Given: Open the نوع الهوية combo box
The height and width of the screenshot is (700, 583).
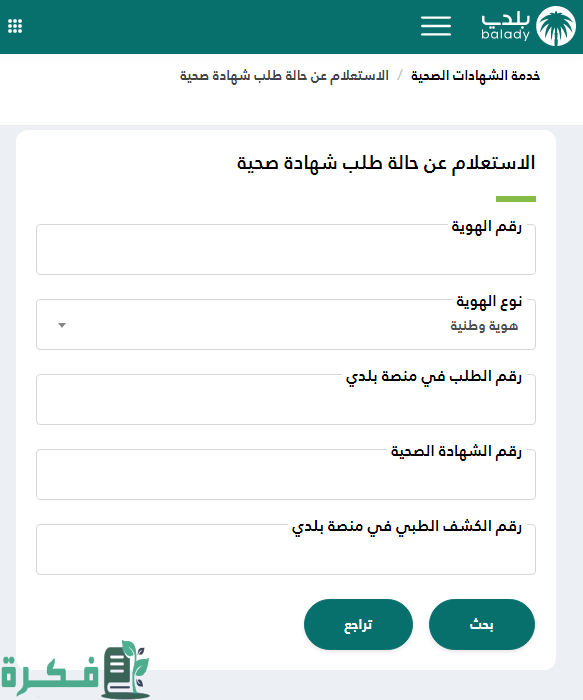Looking at the screenshot, I should click(x=286, y=325).
